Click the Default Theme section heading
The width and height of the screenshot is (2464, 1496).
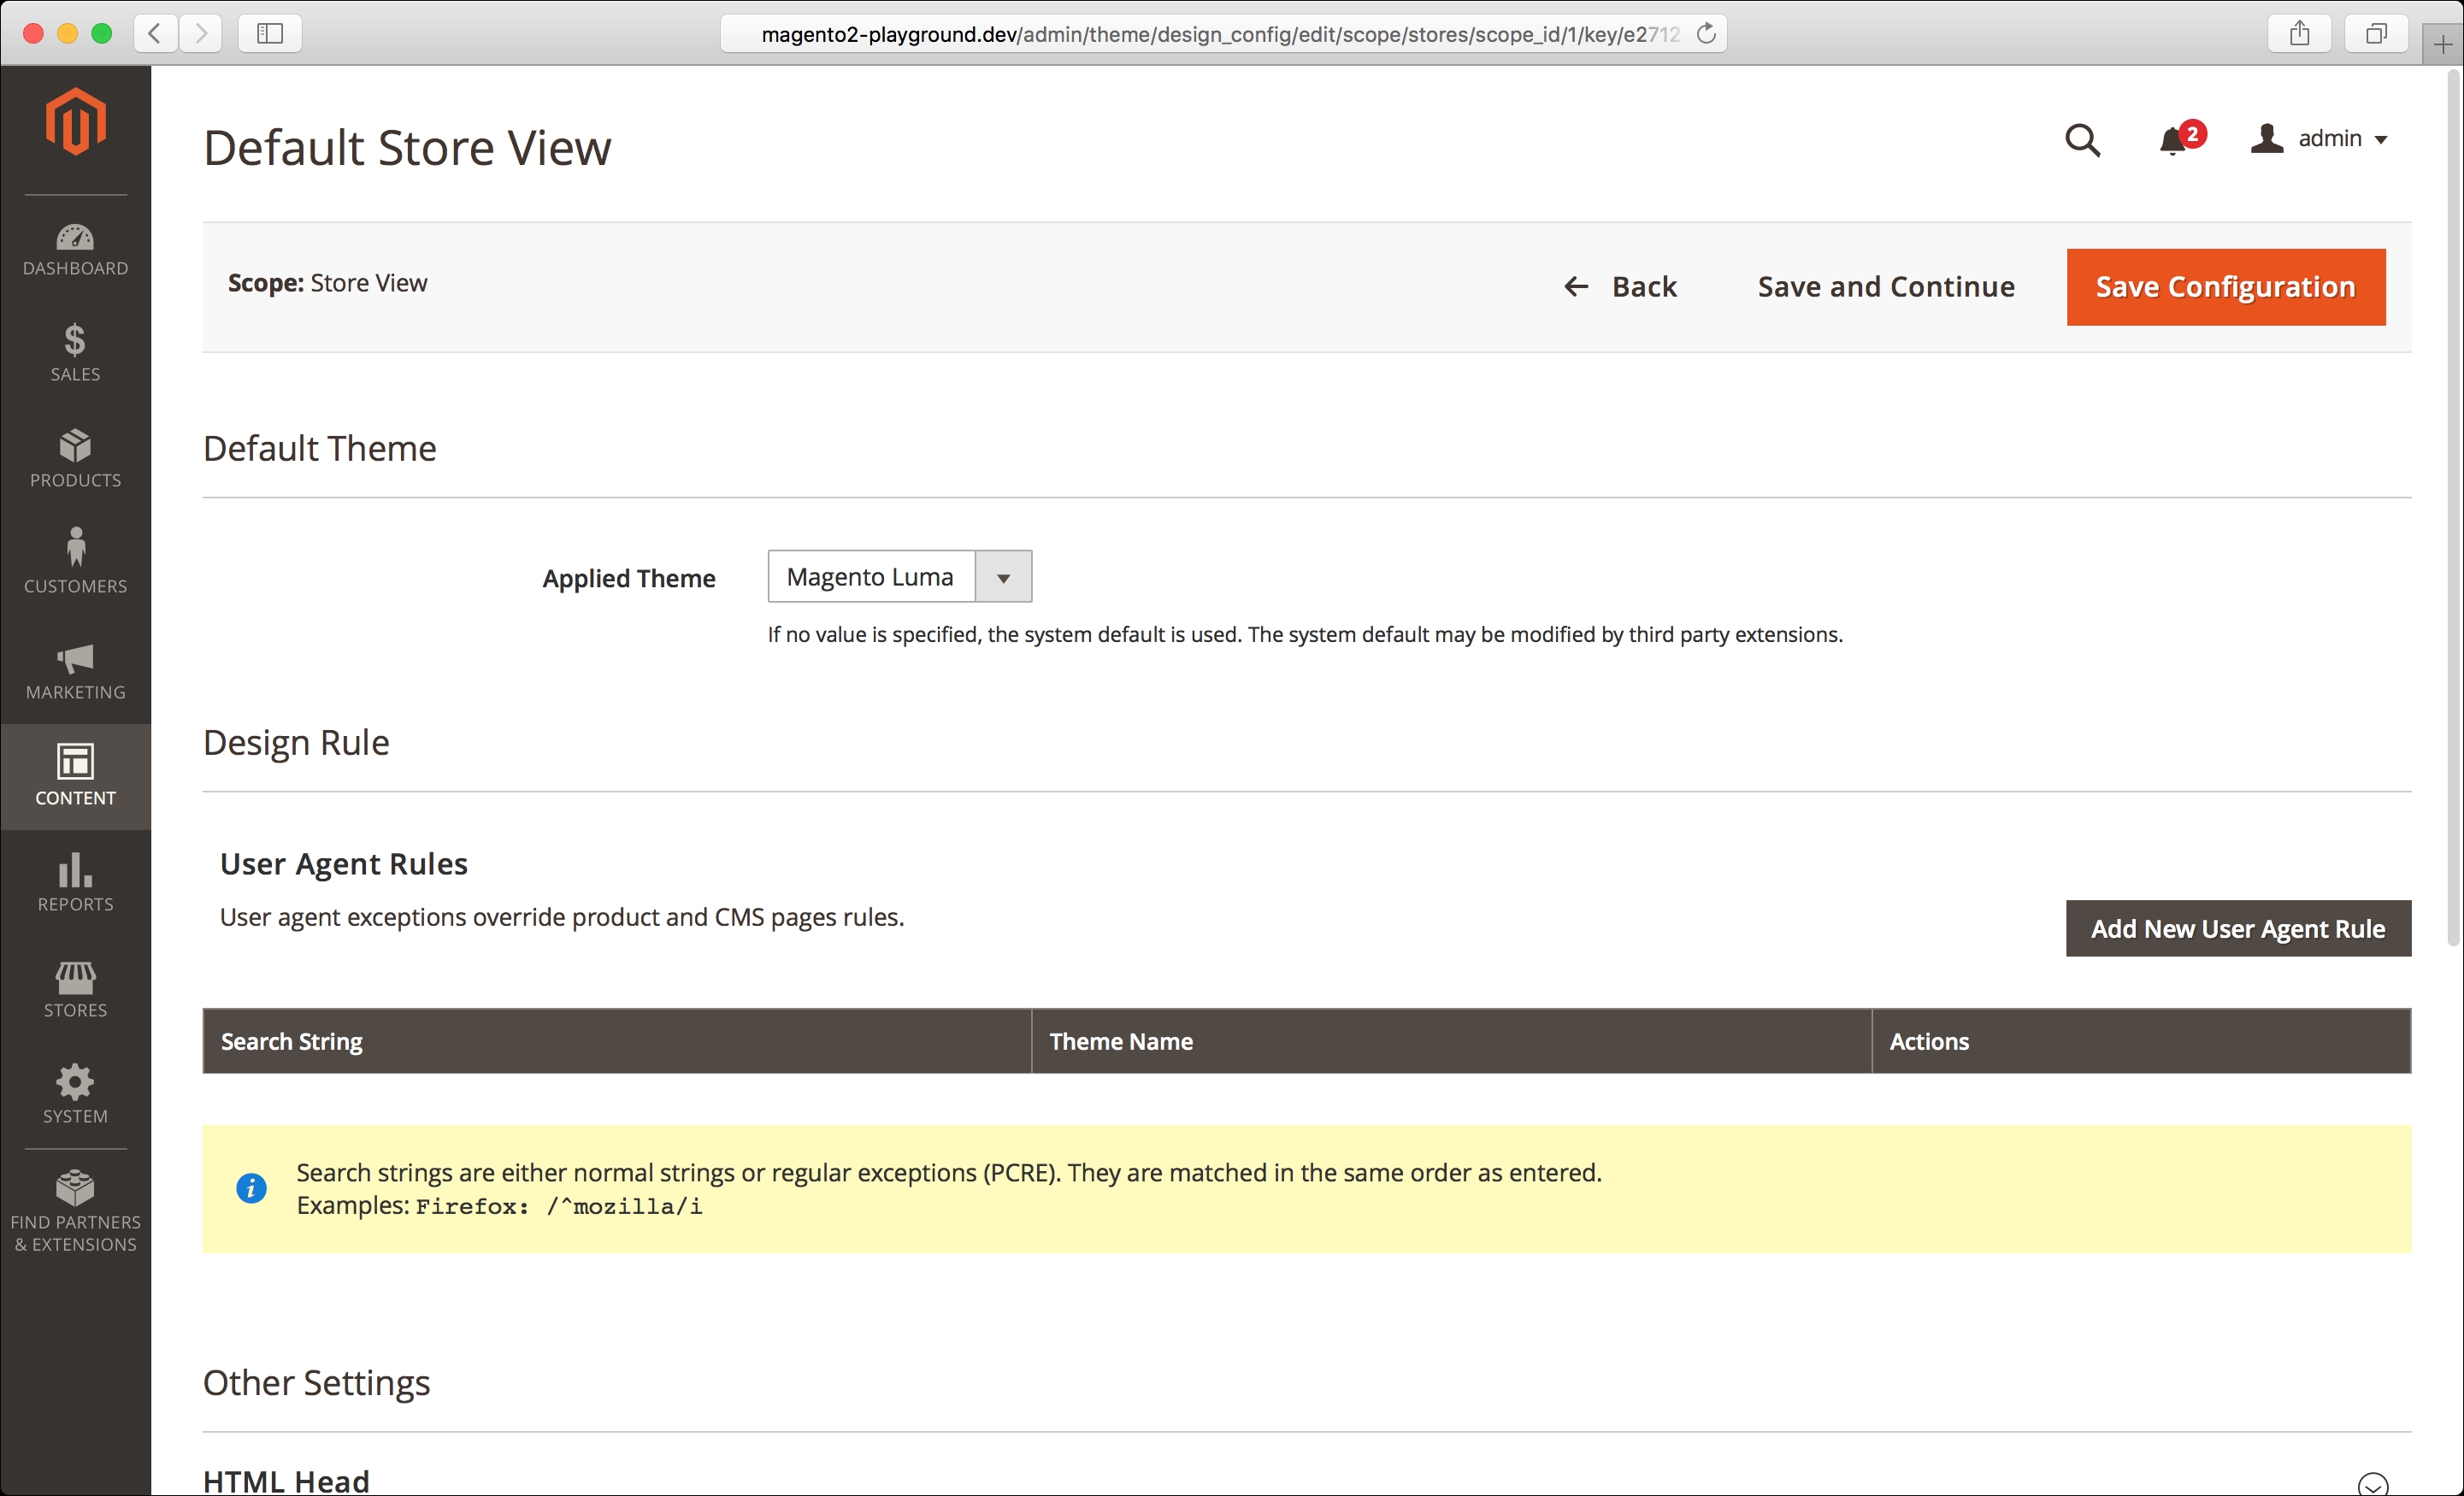(x=319, y=448)
